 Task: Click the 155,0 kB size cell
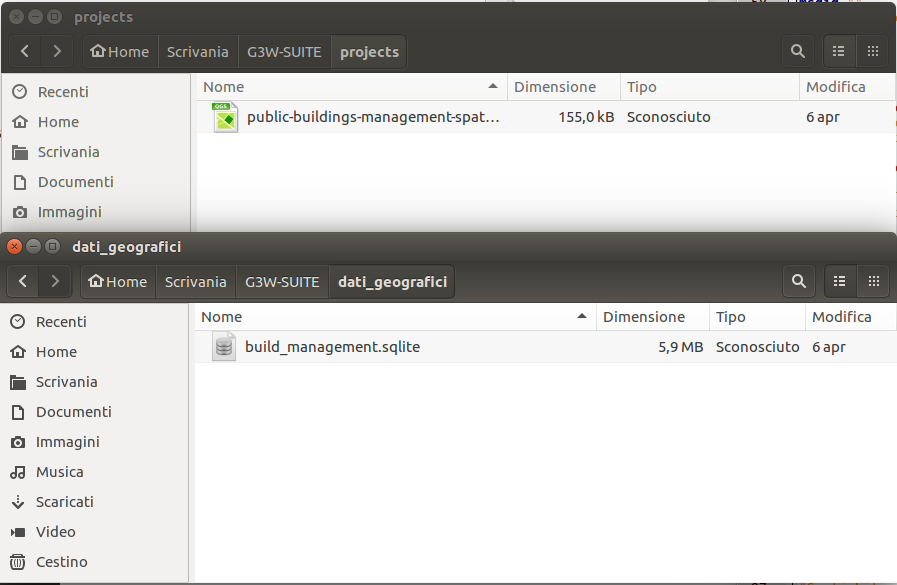pos(586,117)
